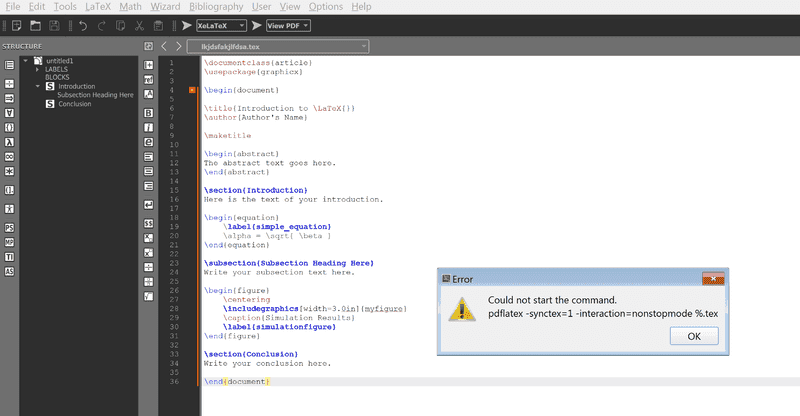Screen dimensions: 800x416
Task: Toggle the orange bookmark marker on line 4
Action: [192, 90]
